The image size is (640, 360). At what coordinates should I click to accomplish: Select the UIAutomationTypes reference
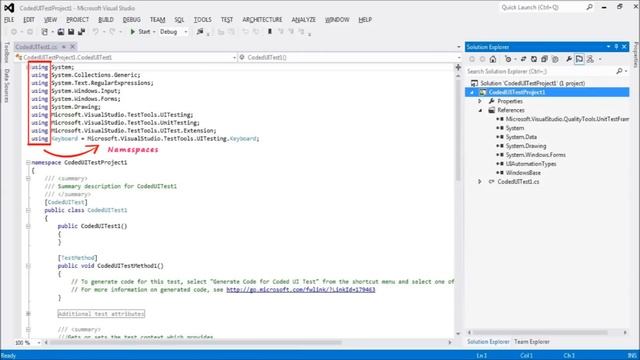[531, 164]
